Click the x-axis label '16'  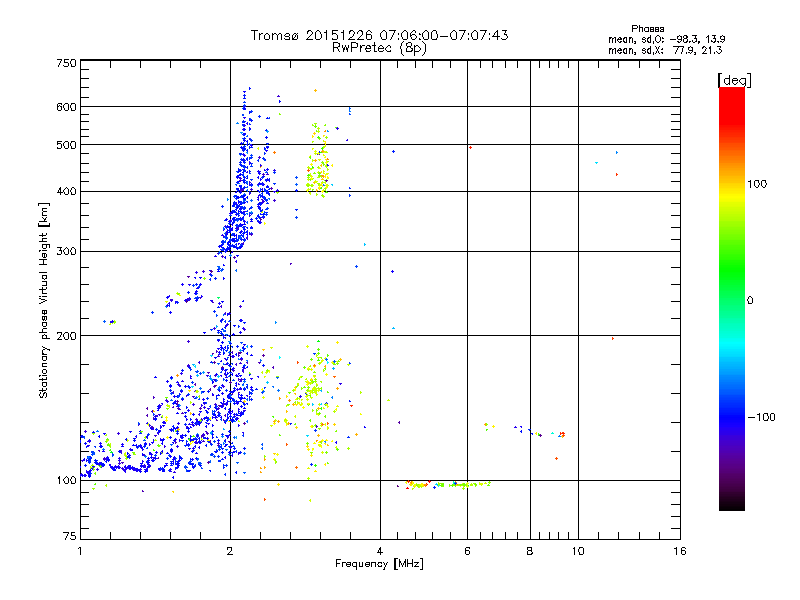[680, 551]
